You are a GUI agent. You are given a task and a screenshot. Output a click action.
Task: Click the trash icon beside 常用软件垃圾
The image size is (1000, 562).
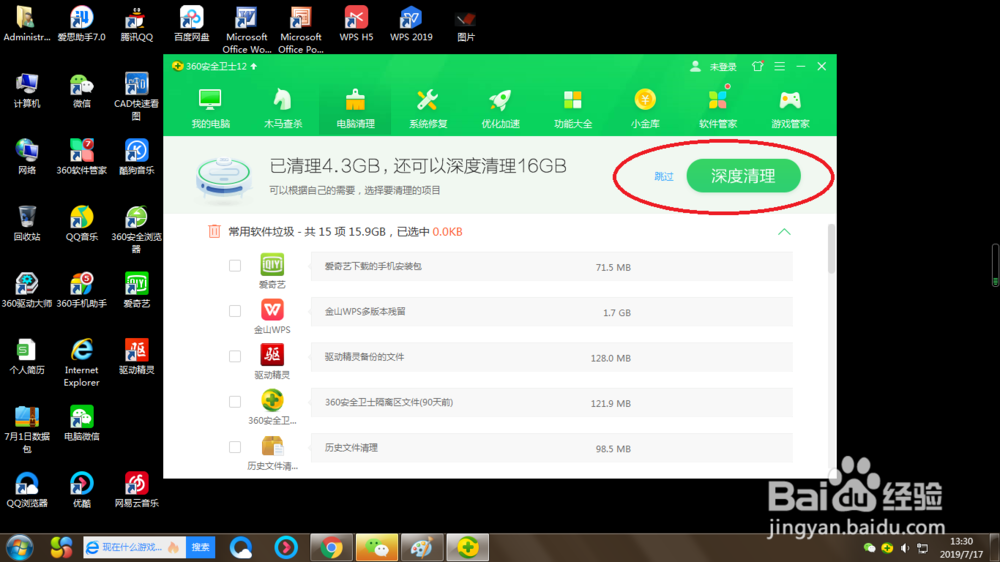[214, 232]
